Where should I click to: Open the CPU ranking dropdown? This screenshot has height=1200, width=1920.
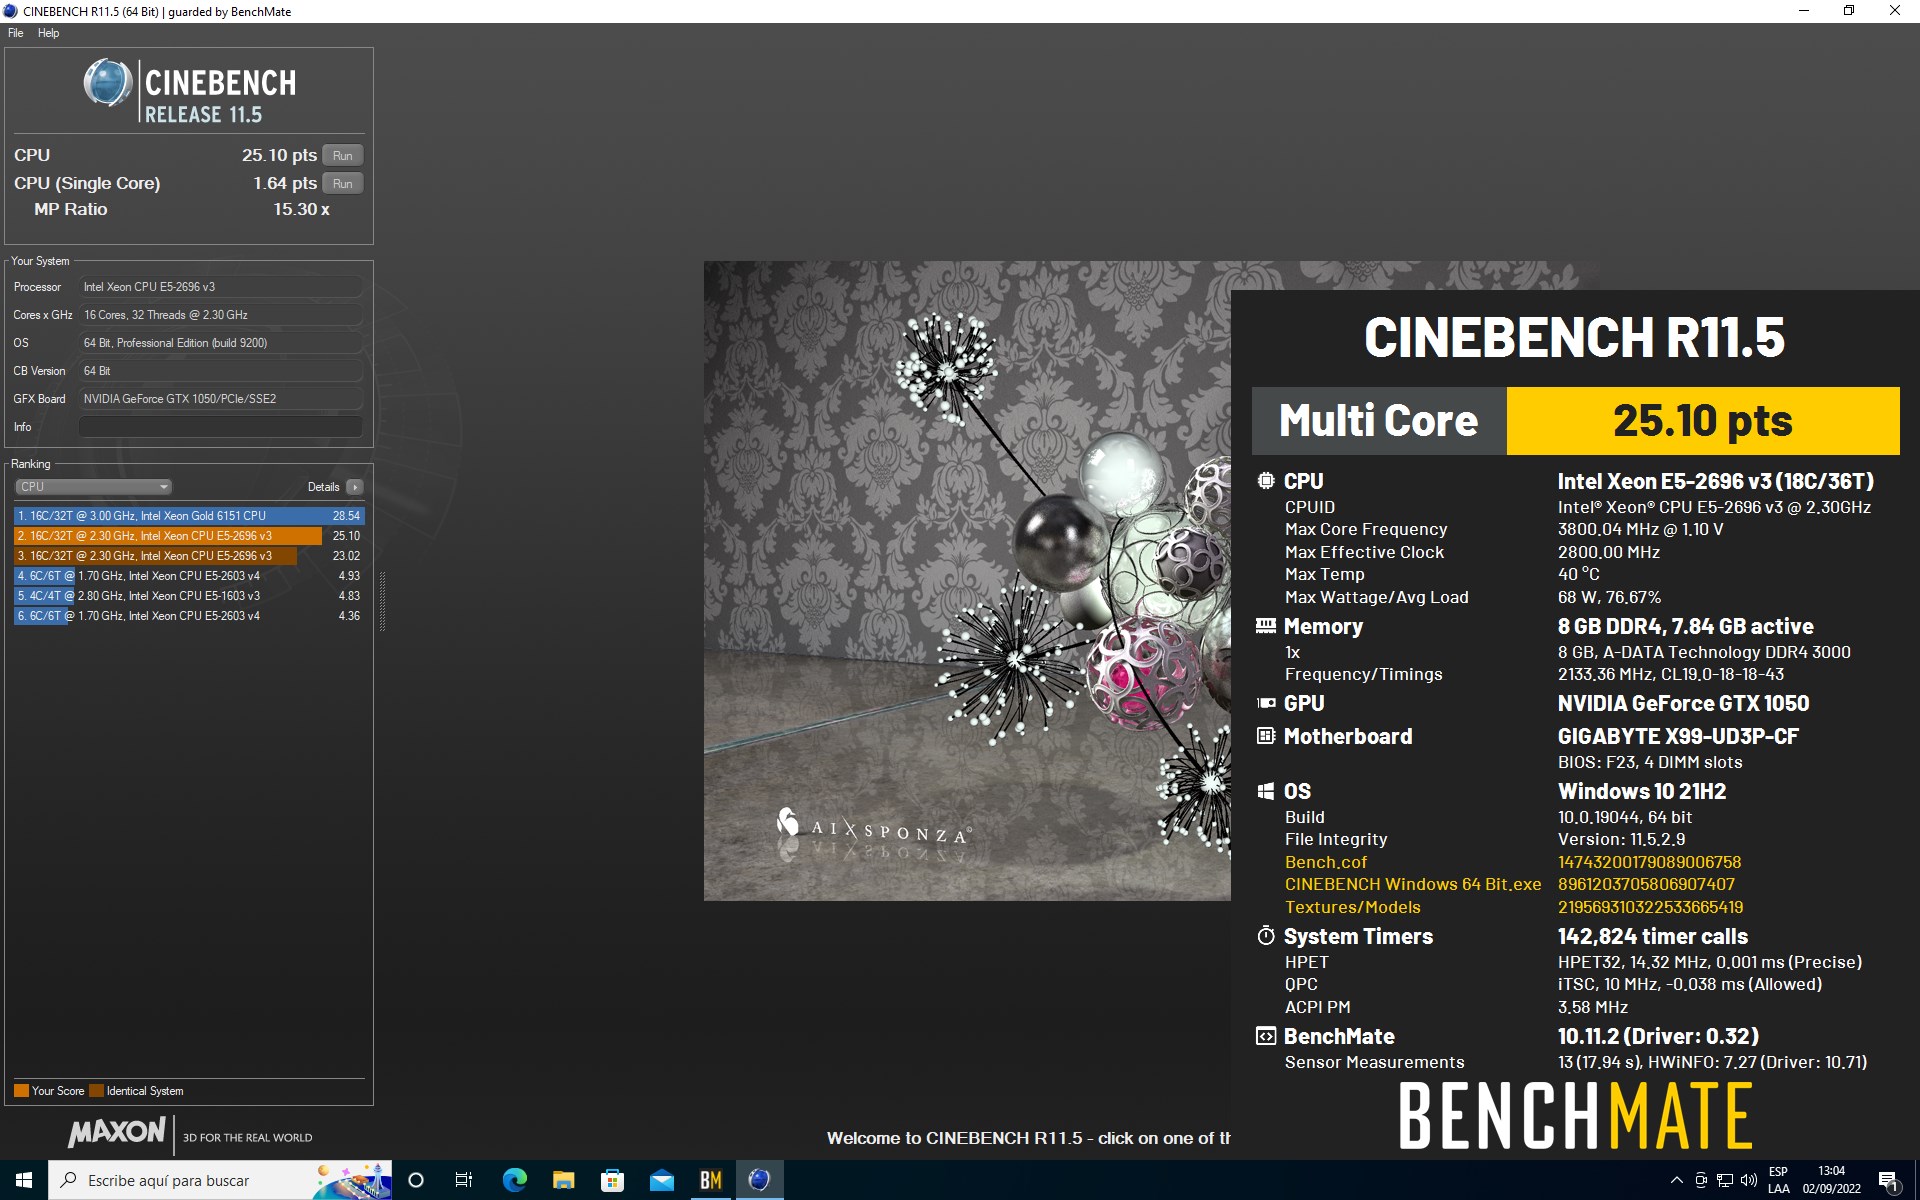94,487
